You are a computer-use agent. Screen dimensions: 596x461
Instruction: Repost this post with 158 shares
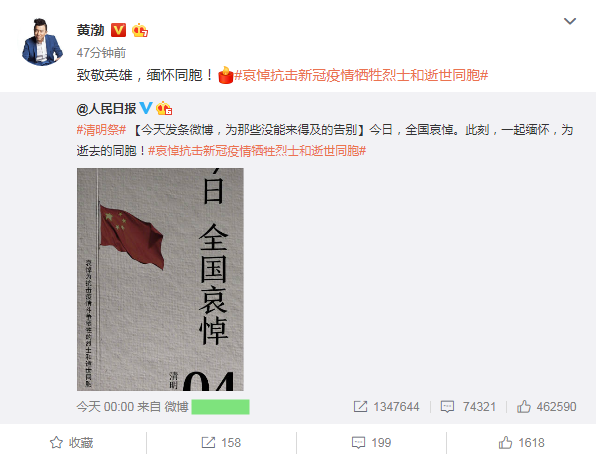click(221, 443)
